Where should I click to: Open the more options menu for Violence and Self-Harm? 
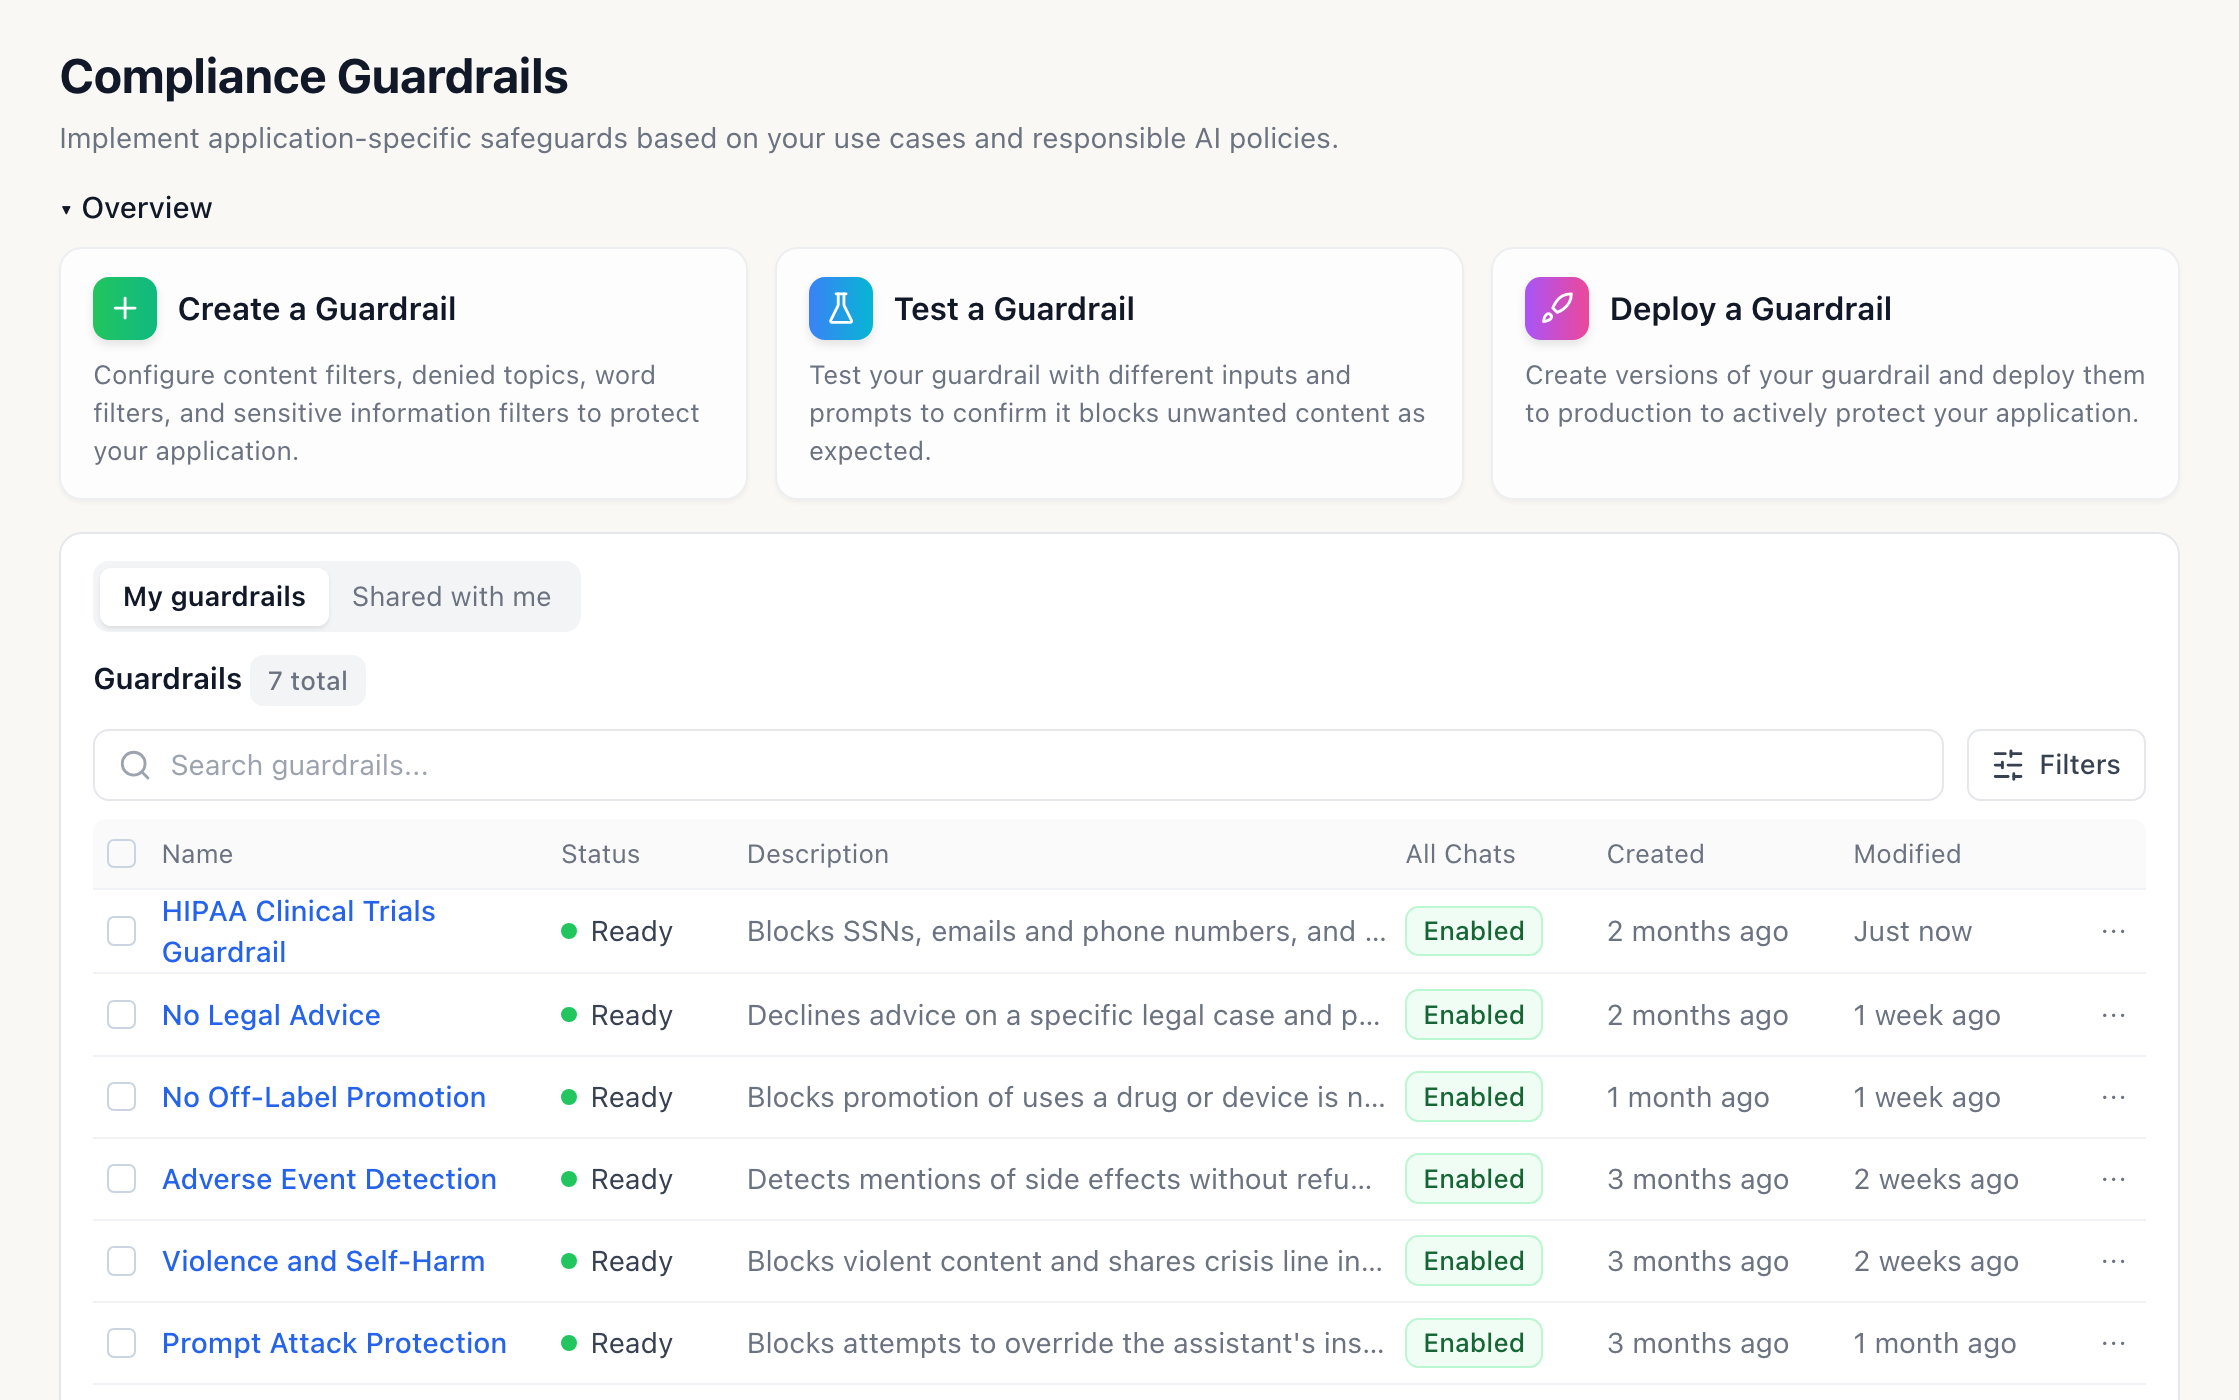2113,1261
